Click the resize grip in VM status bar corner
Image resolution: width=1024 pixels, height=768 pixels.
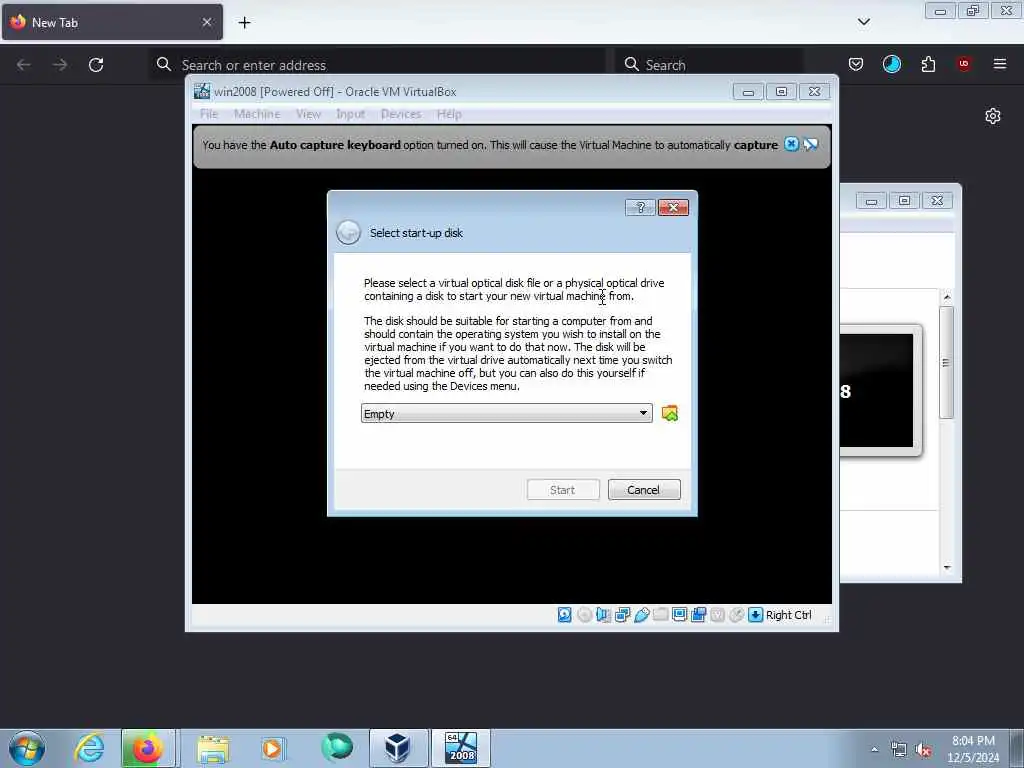click(x=827, y=618)
